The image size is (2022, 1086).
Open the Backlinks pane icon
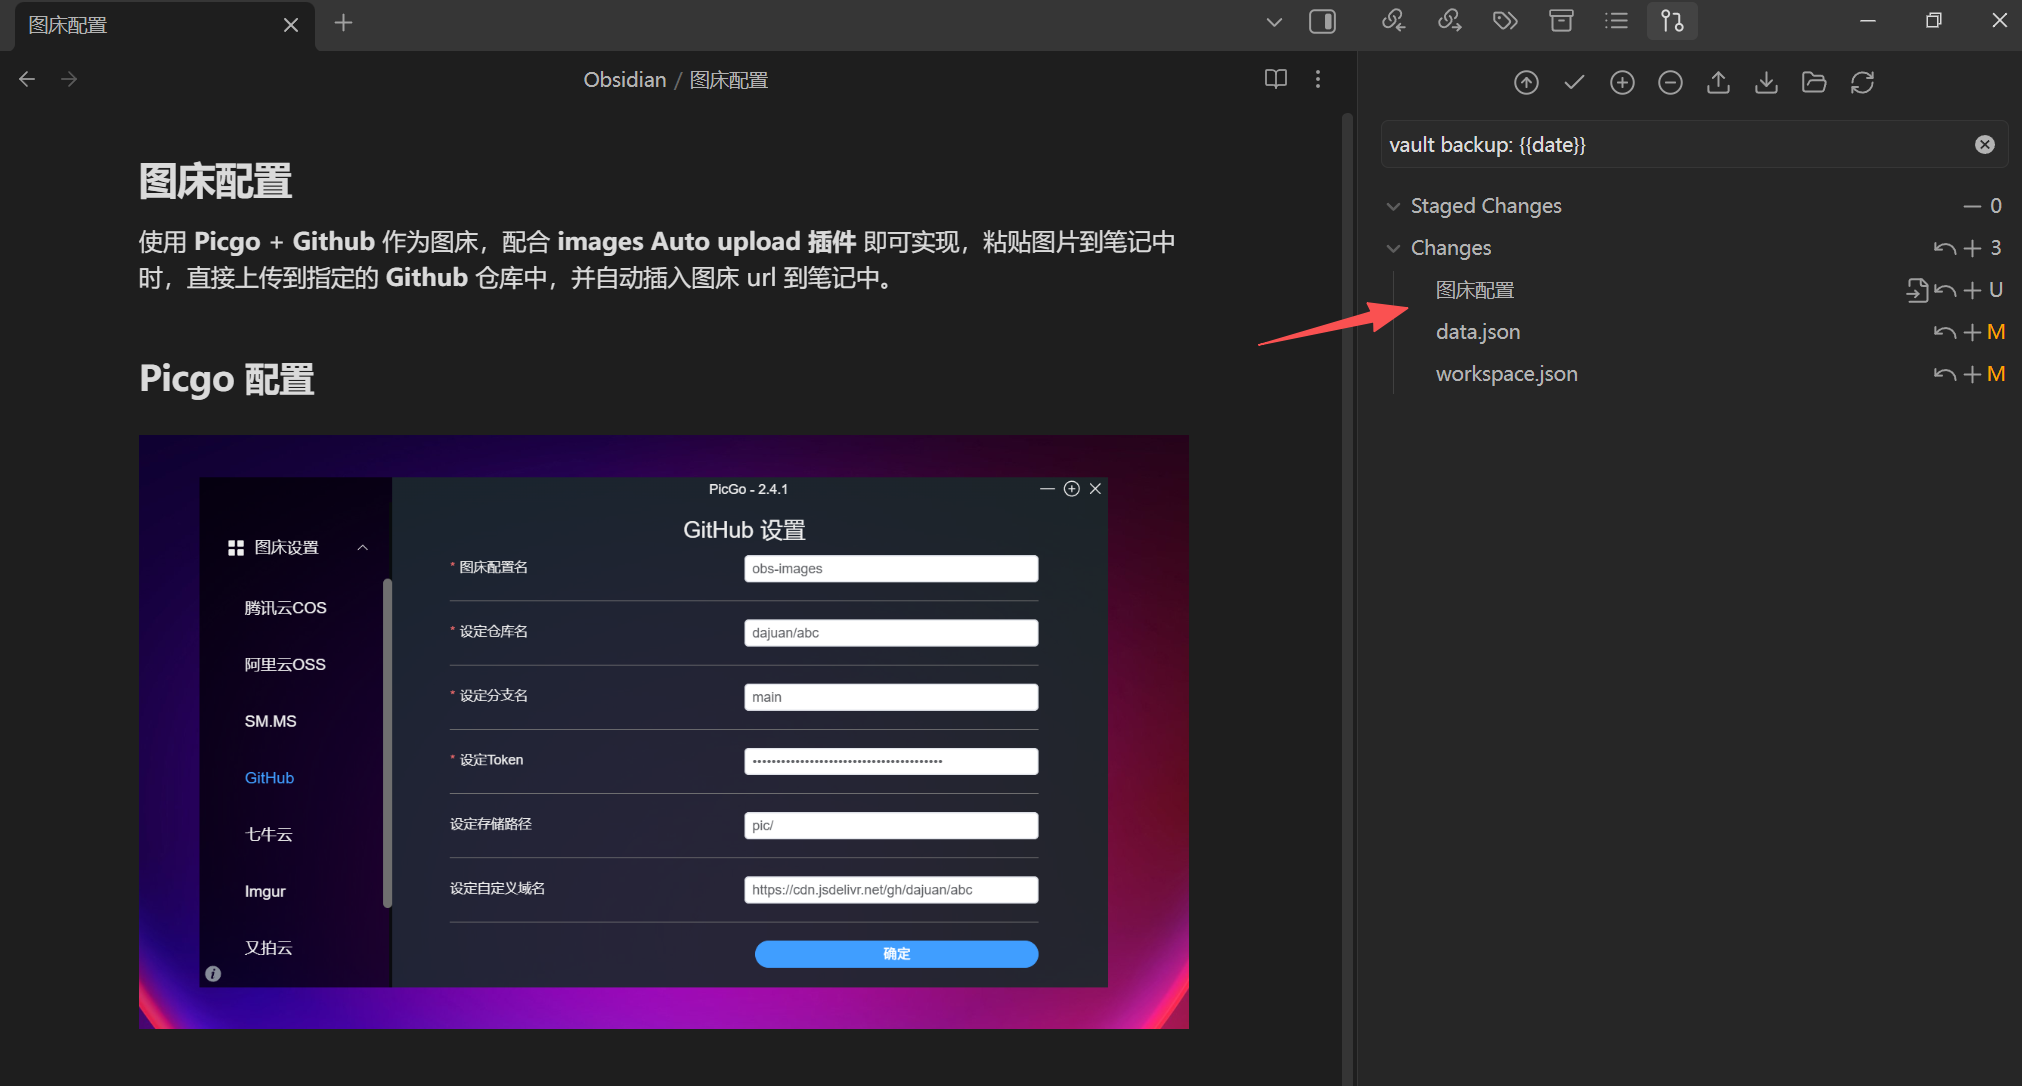pos(1393,21)
